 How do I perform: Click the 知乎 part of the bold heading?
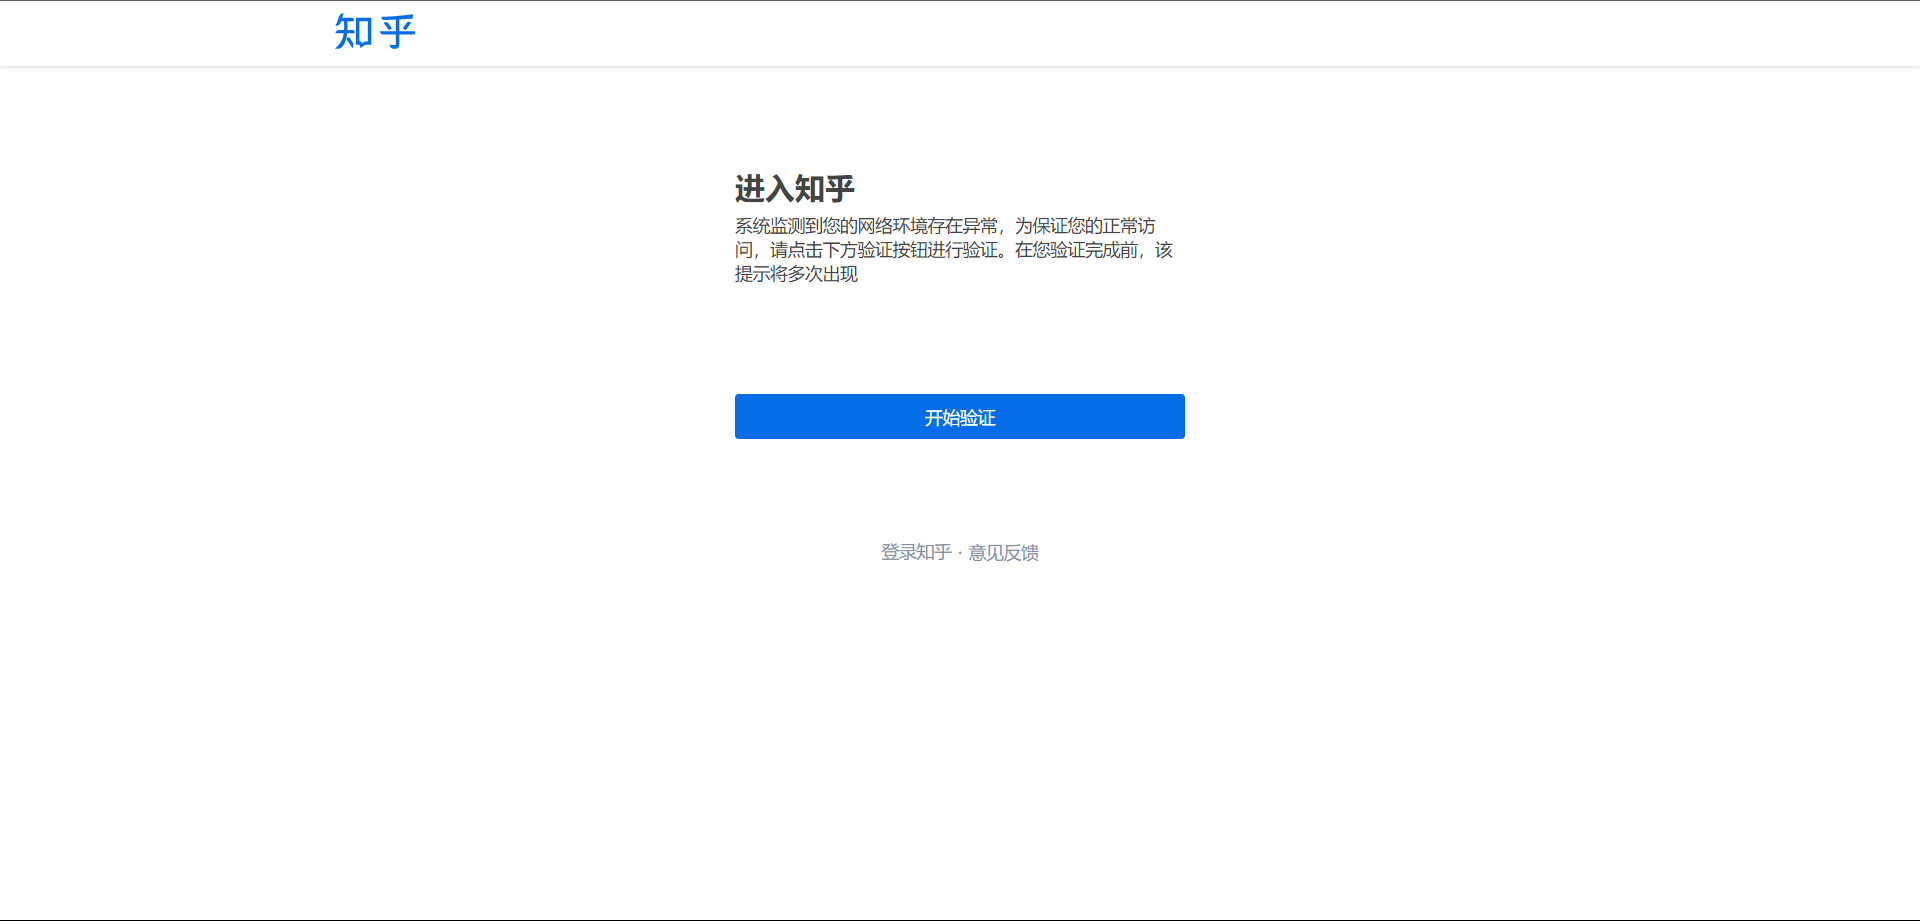pyautogui.click(x=824, y=189)
